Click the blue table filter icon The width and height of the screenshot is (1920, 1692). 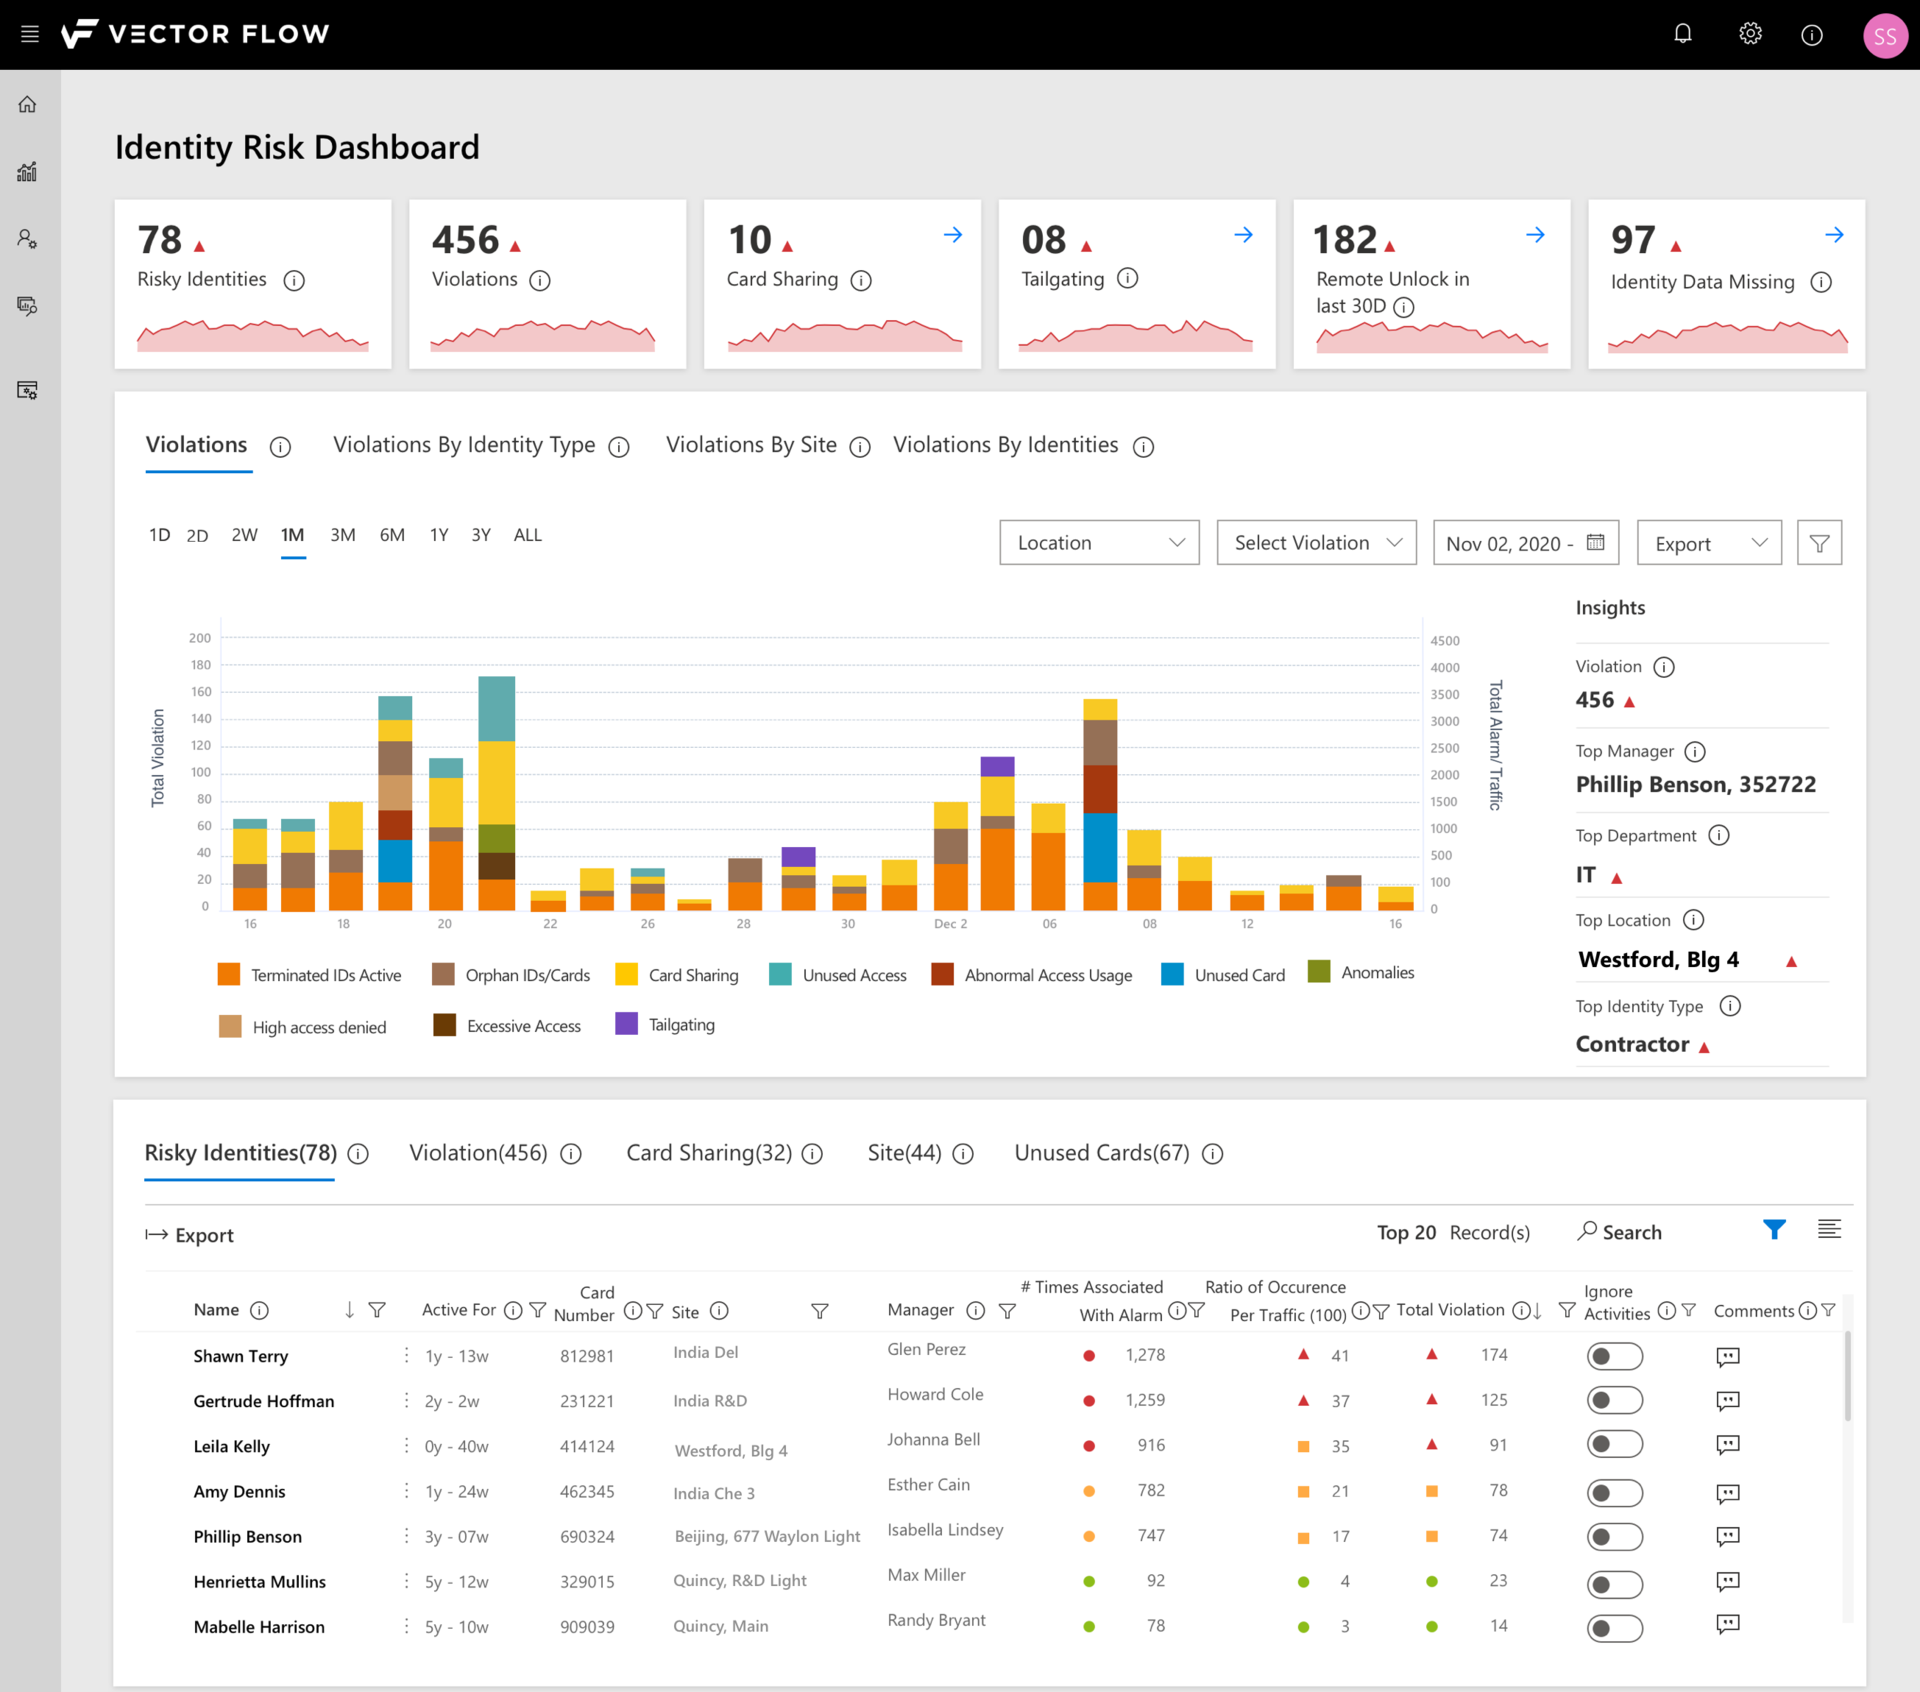pyautogui.click(x=1774, y=1230)
